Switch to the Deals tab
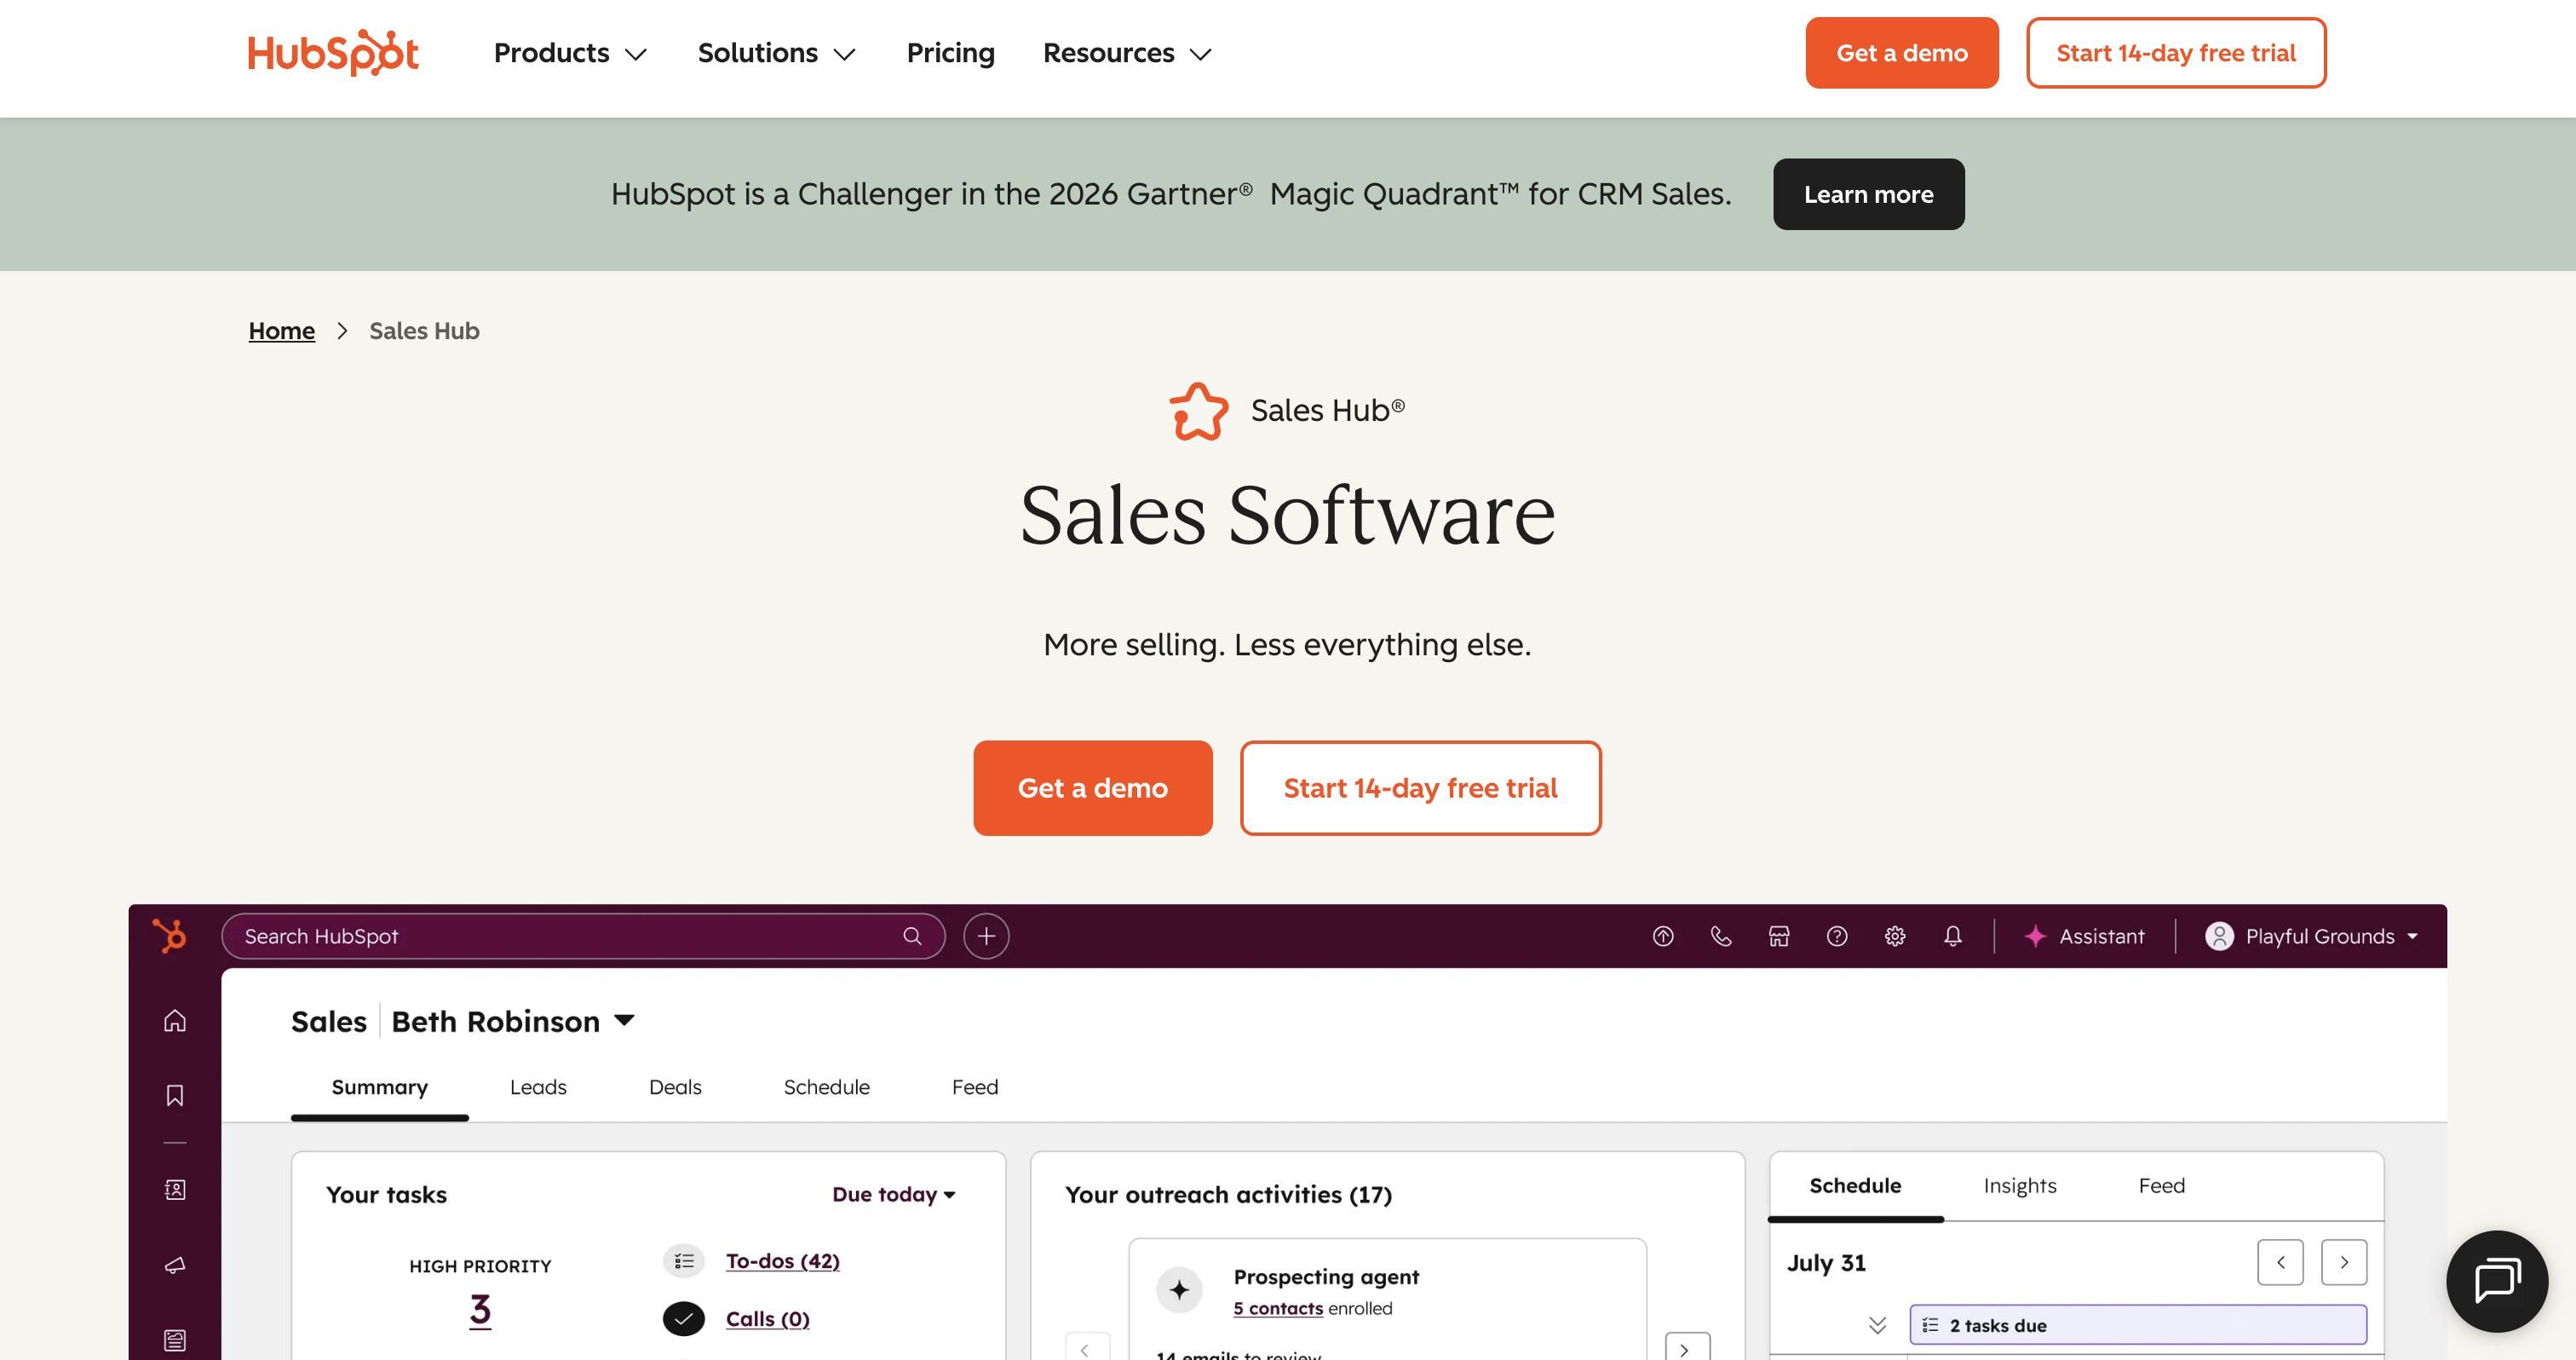The image size is (2576, 1360). [x=675, y=1087]
